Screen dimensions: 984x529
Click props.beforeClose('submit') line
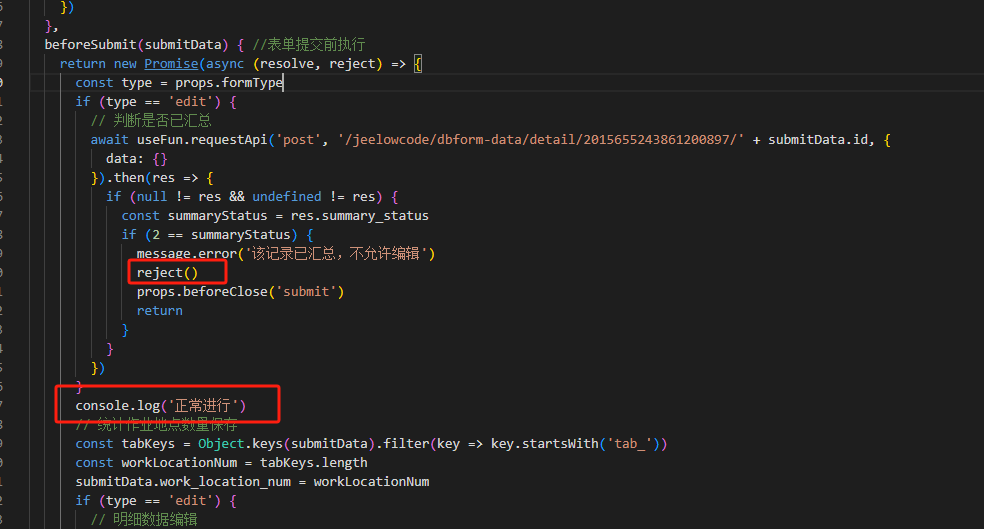(240, 291)
